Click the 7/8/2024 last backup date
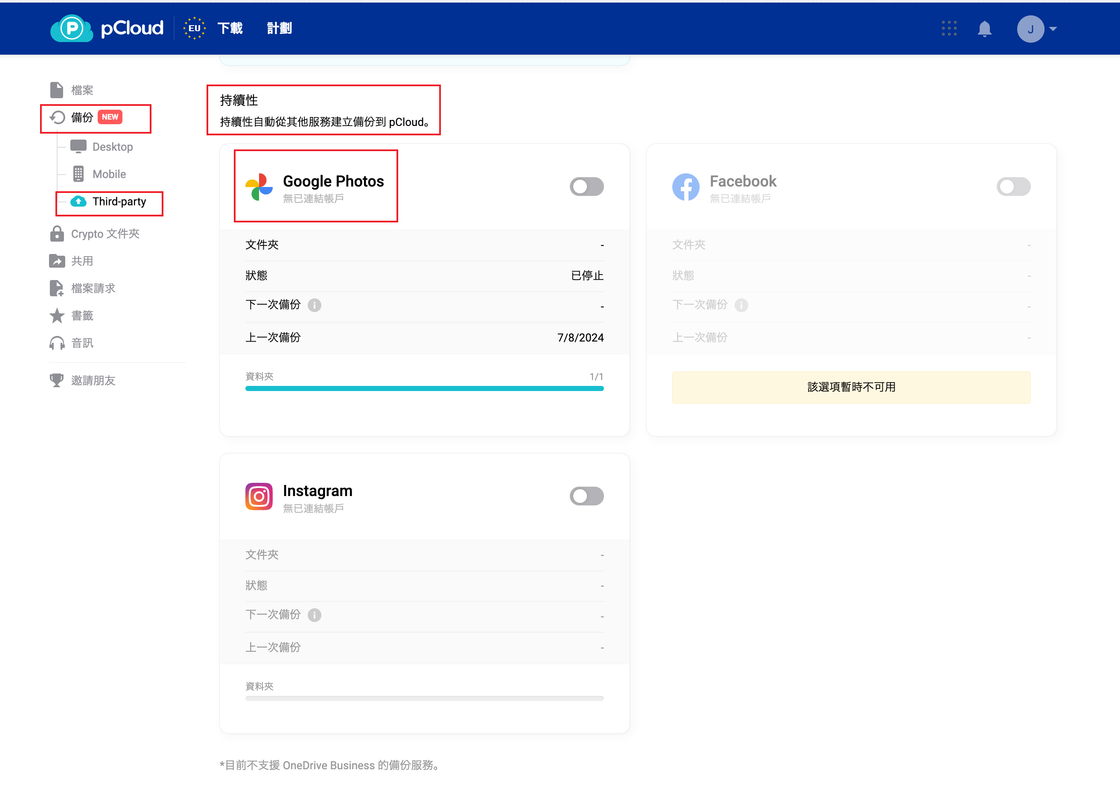The height and width of the screenshot is (800, 1120). pos(581,338)
